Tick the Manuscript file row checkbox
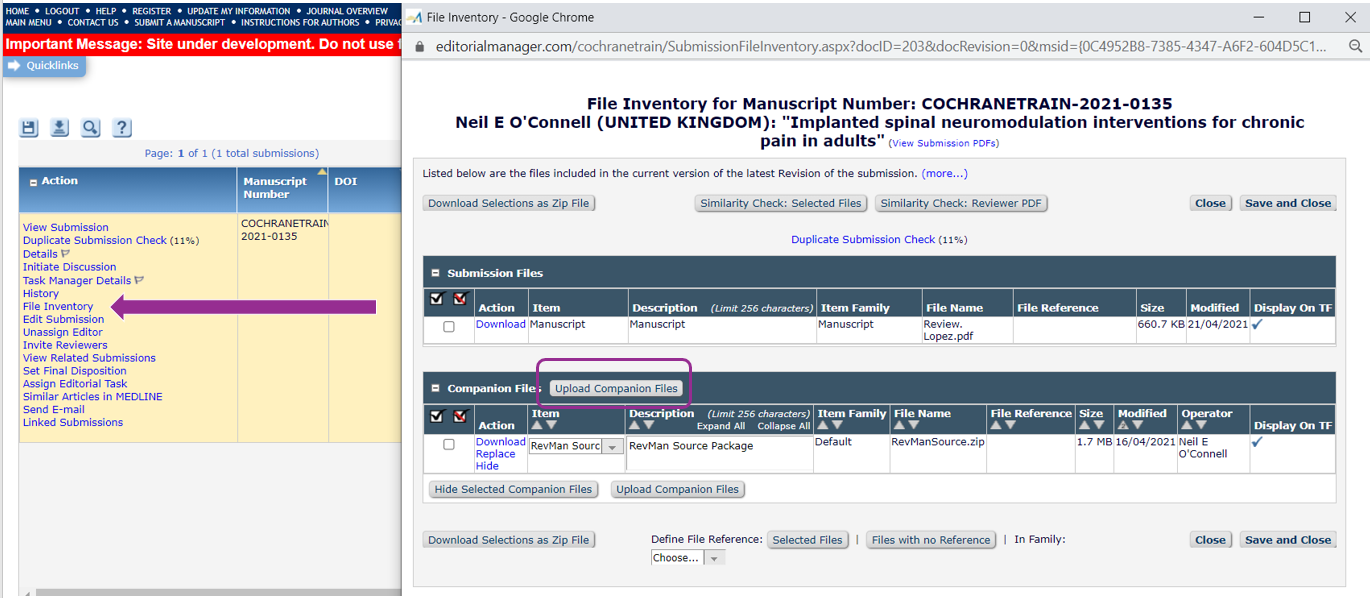 point(449,327)
